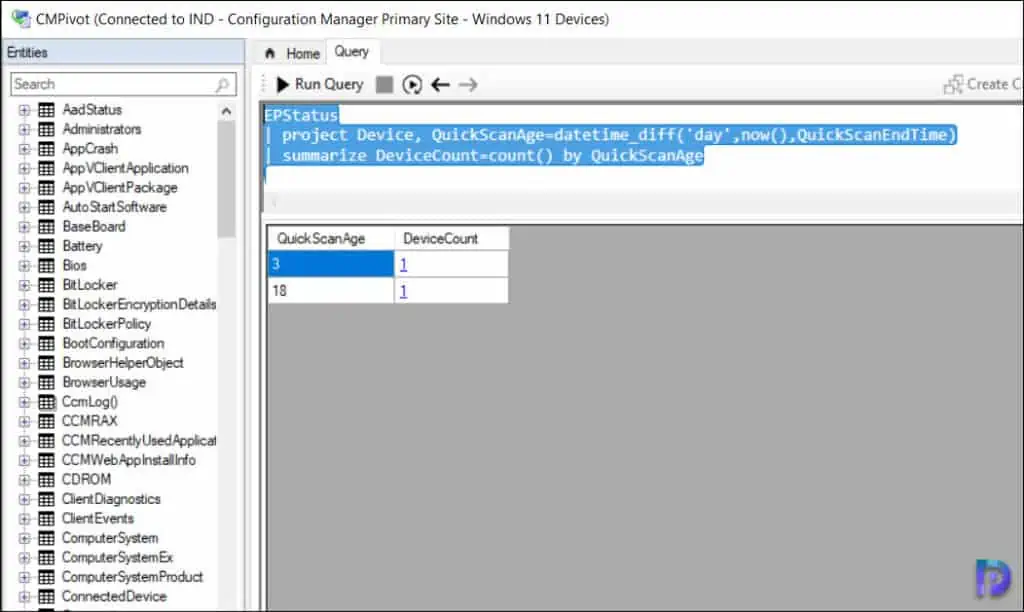Click the Entities panel header

(123, 52)
